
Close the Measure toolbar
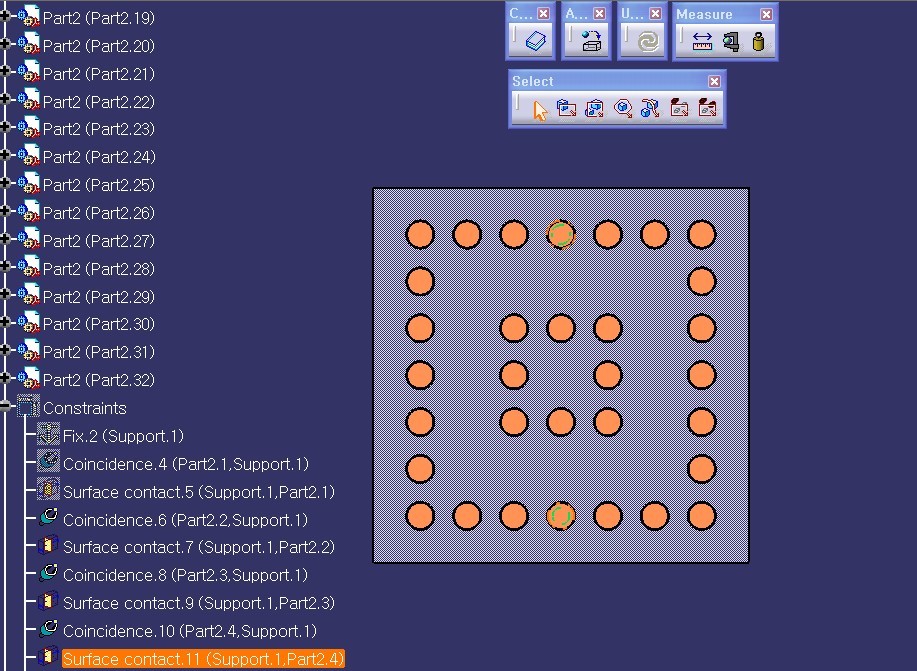766,14
